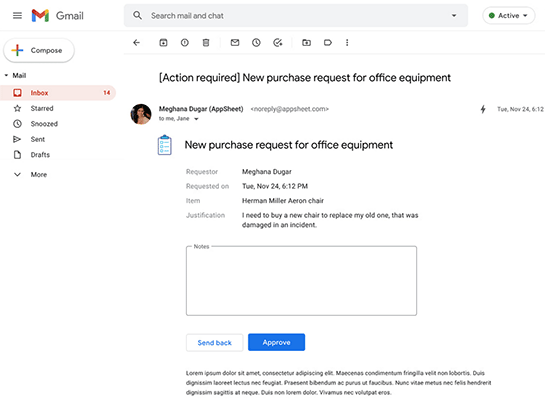
Task: Show search options dropdown arrow
Action: [x=454, y=16]
